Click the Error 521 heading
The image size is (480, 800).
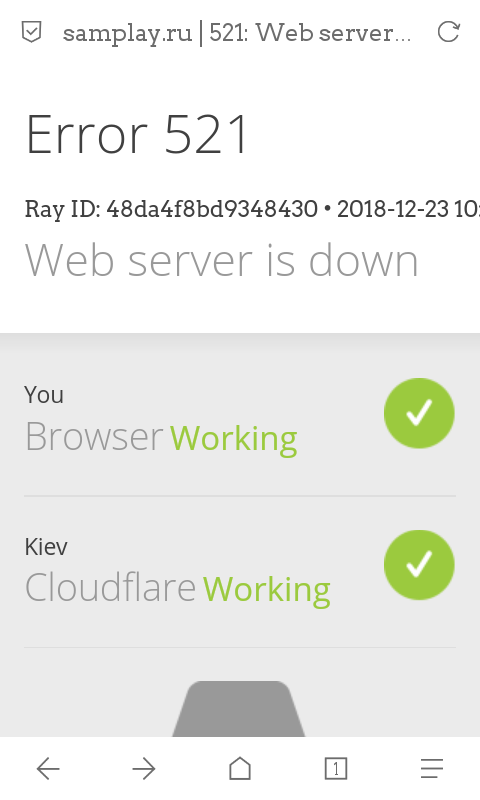137,134
